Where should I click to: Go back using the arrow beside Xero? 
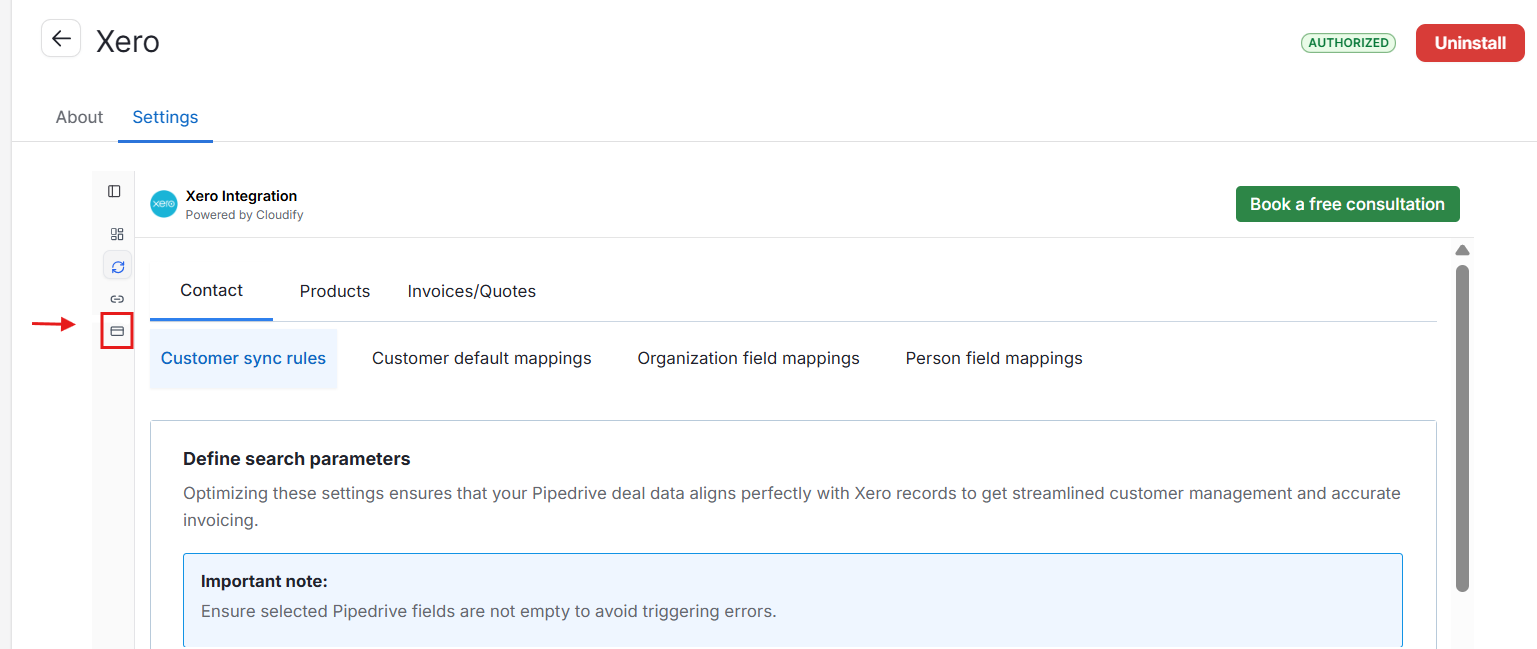(x=61, y=39)
